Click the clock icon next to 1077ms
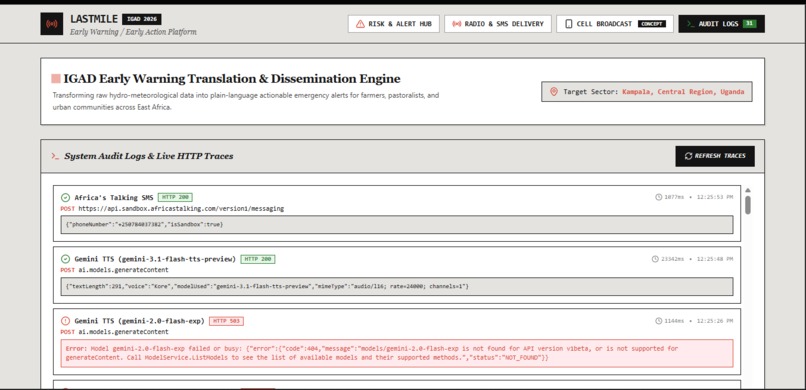Viewport: 806px width, 390px height. pos(658,197)
